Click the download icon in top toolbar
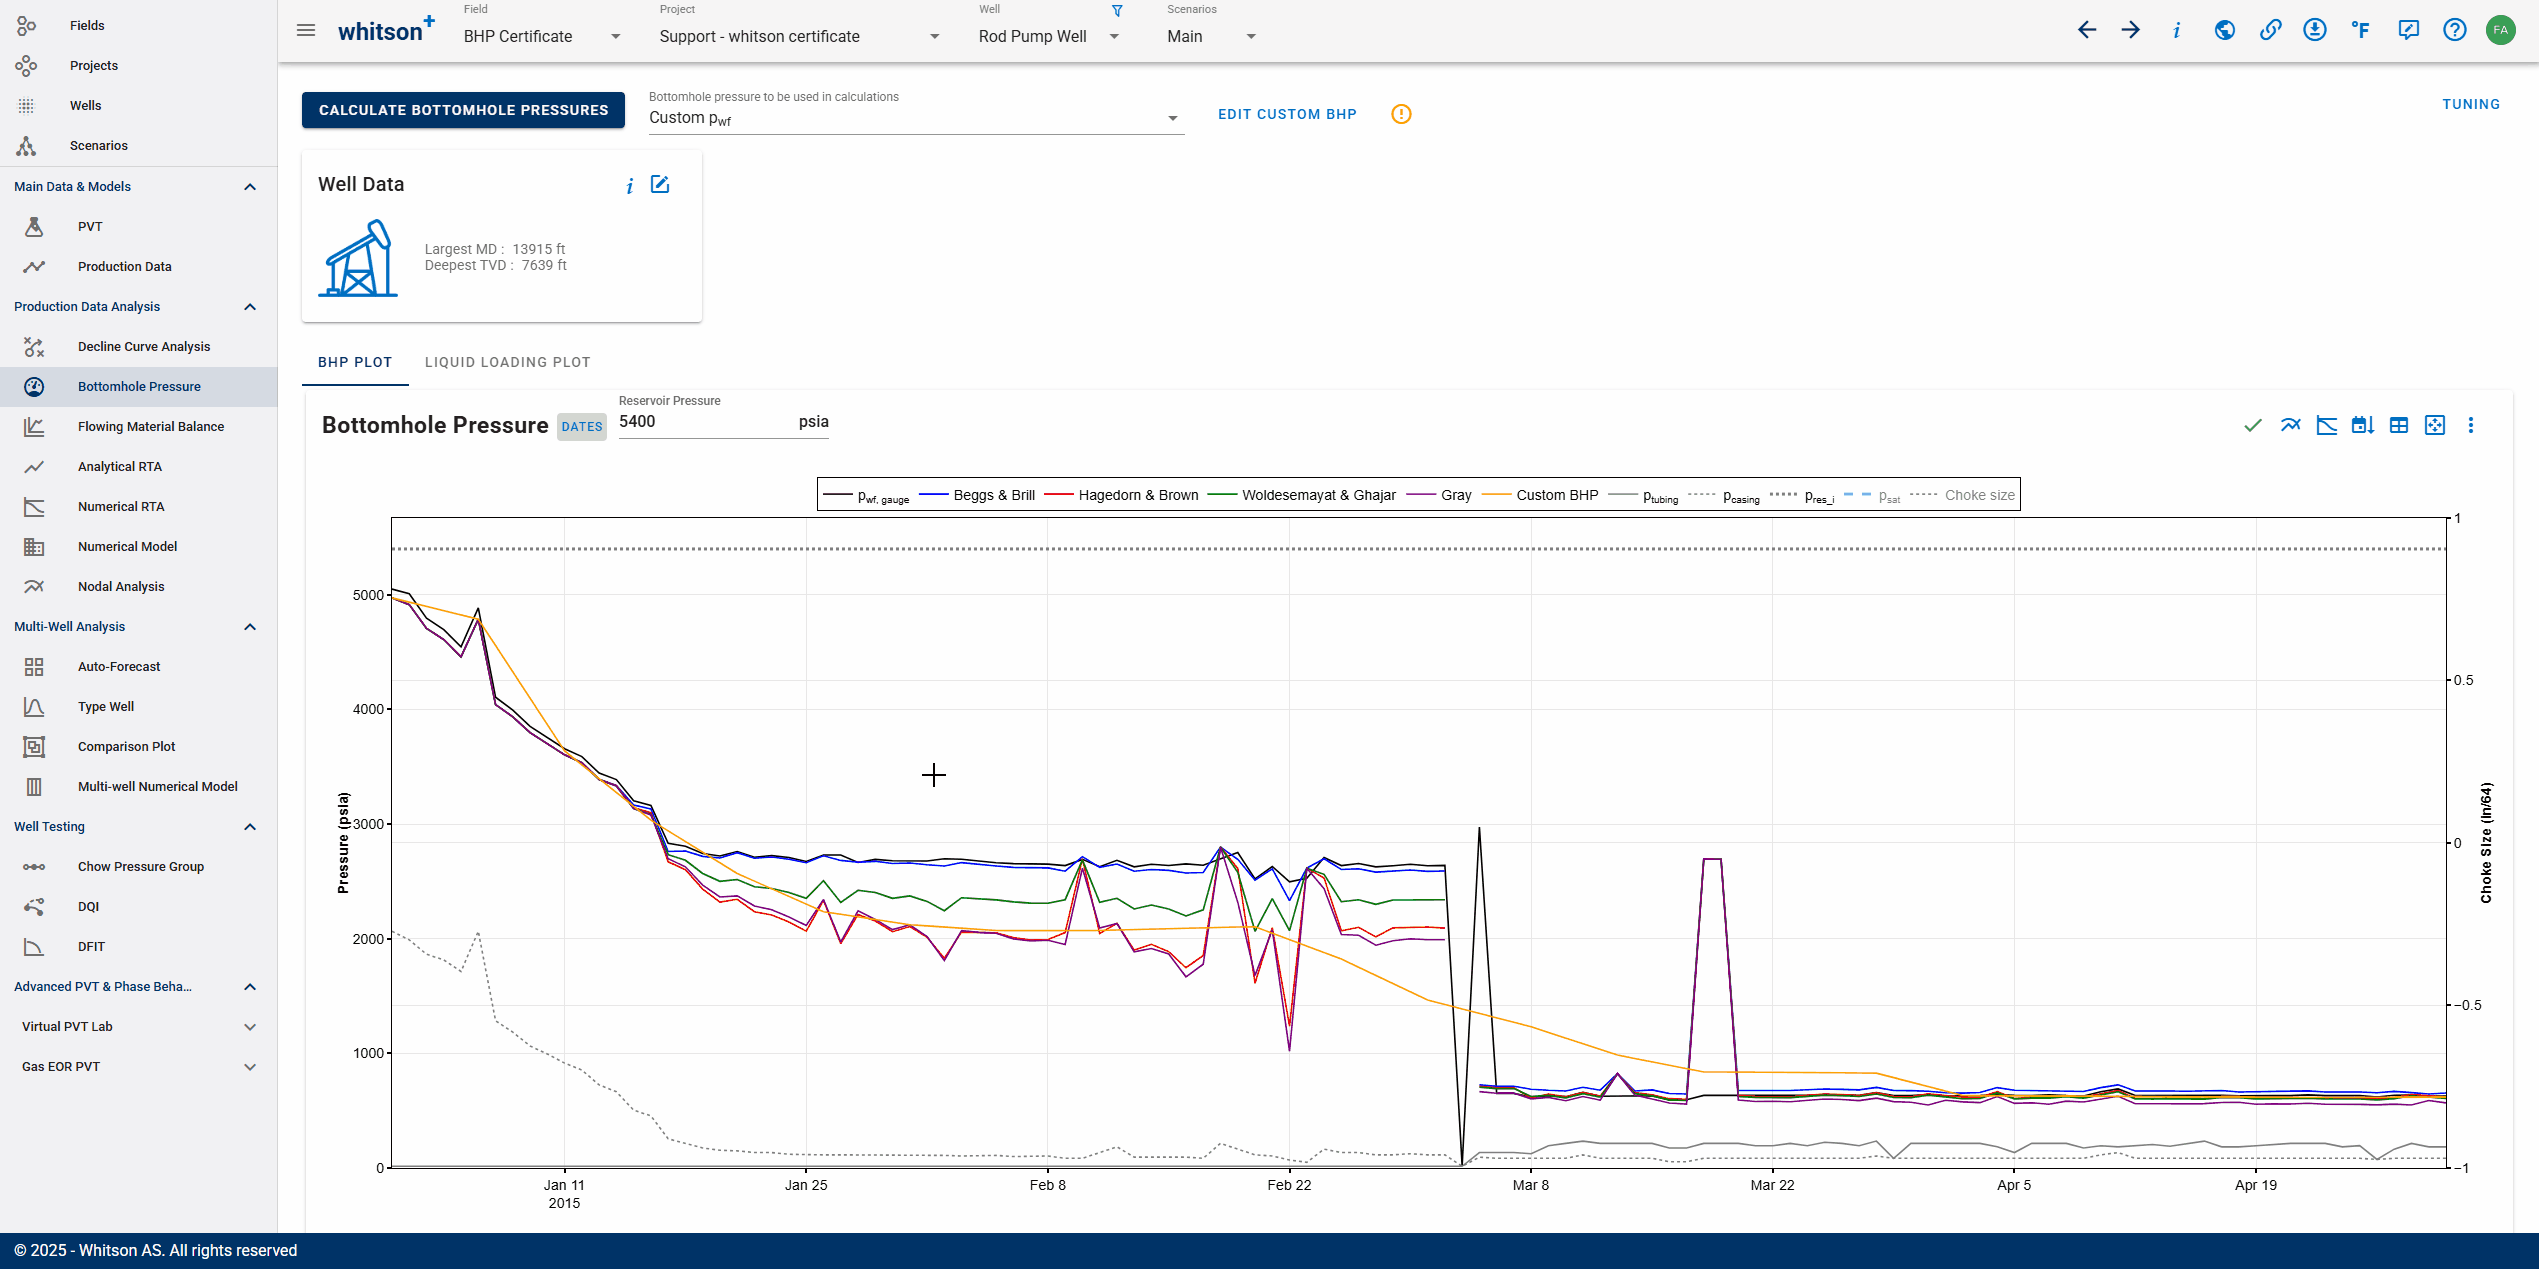 coord(2314,30)
